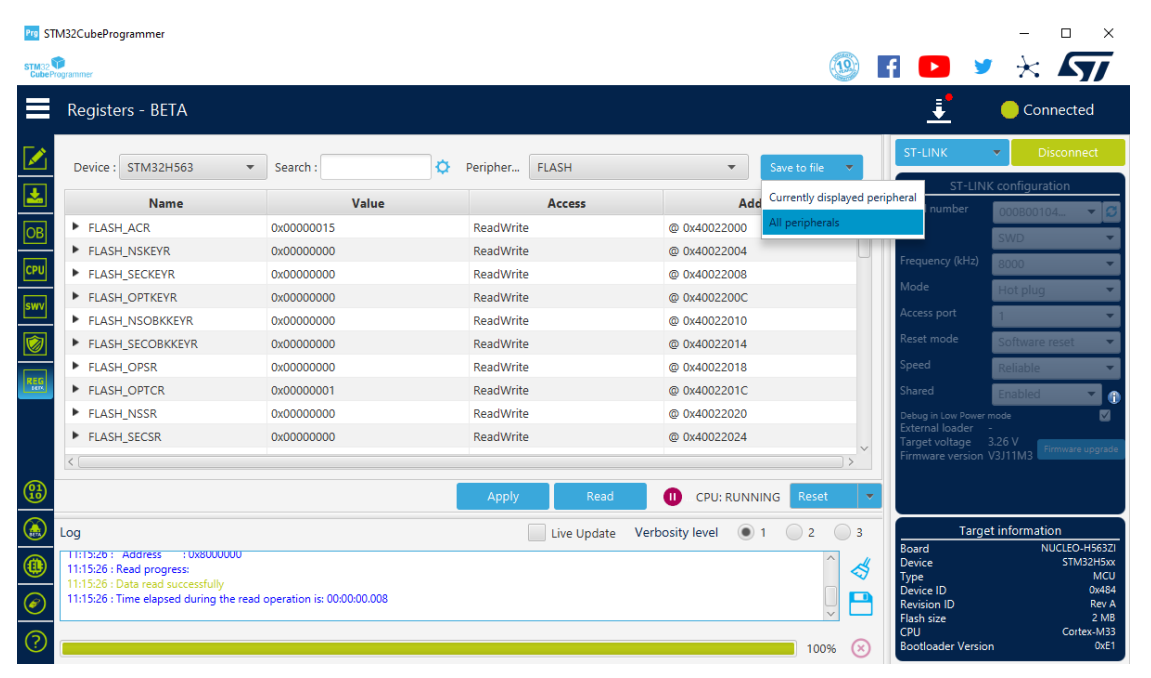Open Memory & File editing sidebar icon
Viewport: 1151px width, 678px height.
click(35, 158)
